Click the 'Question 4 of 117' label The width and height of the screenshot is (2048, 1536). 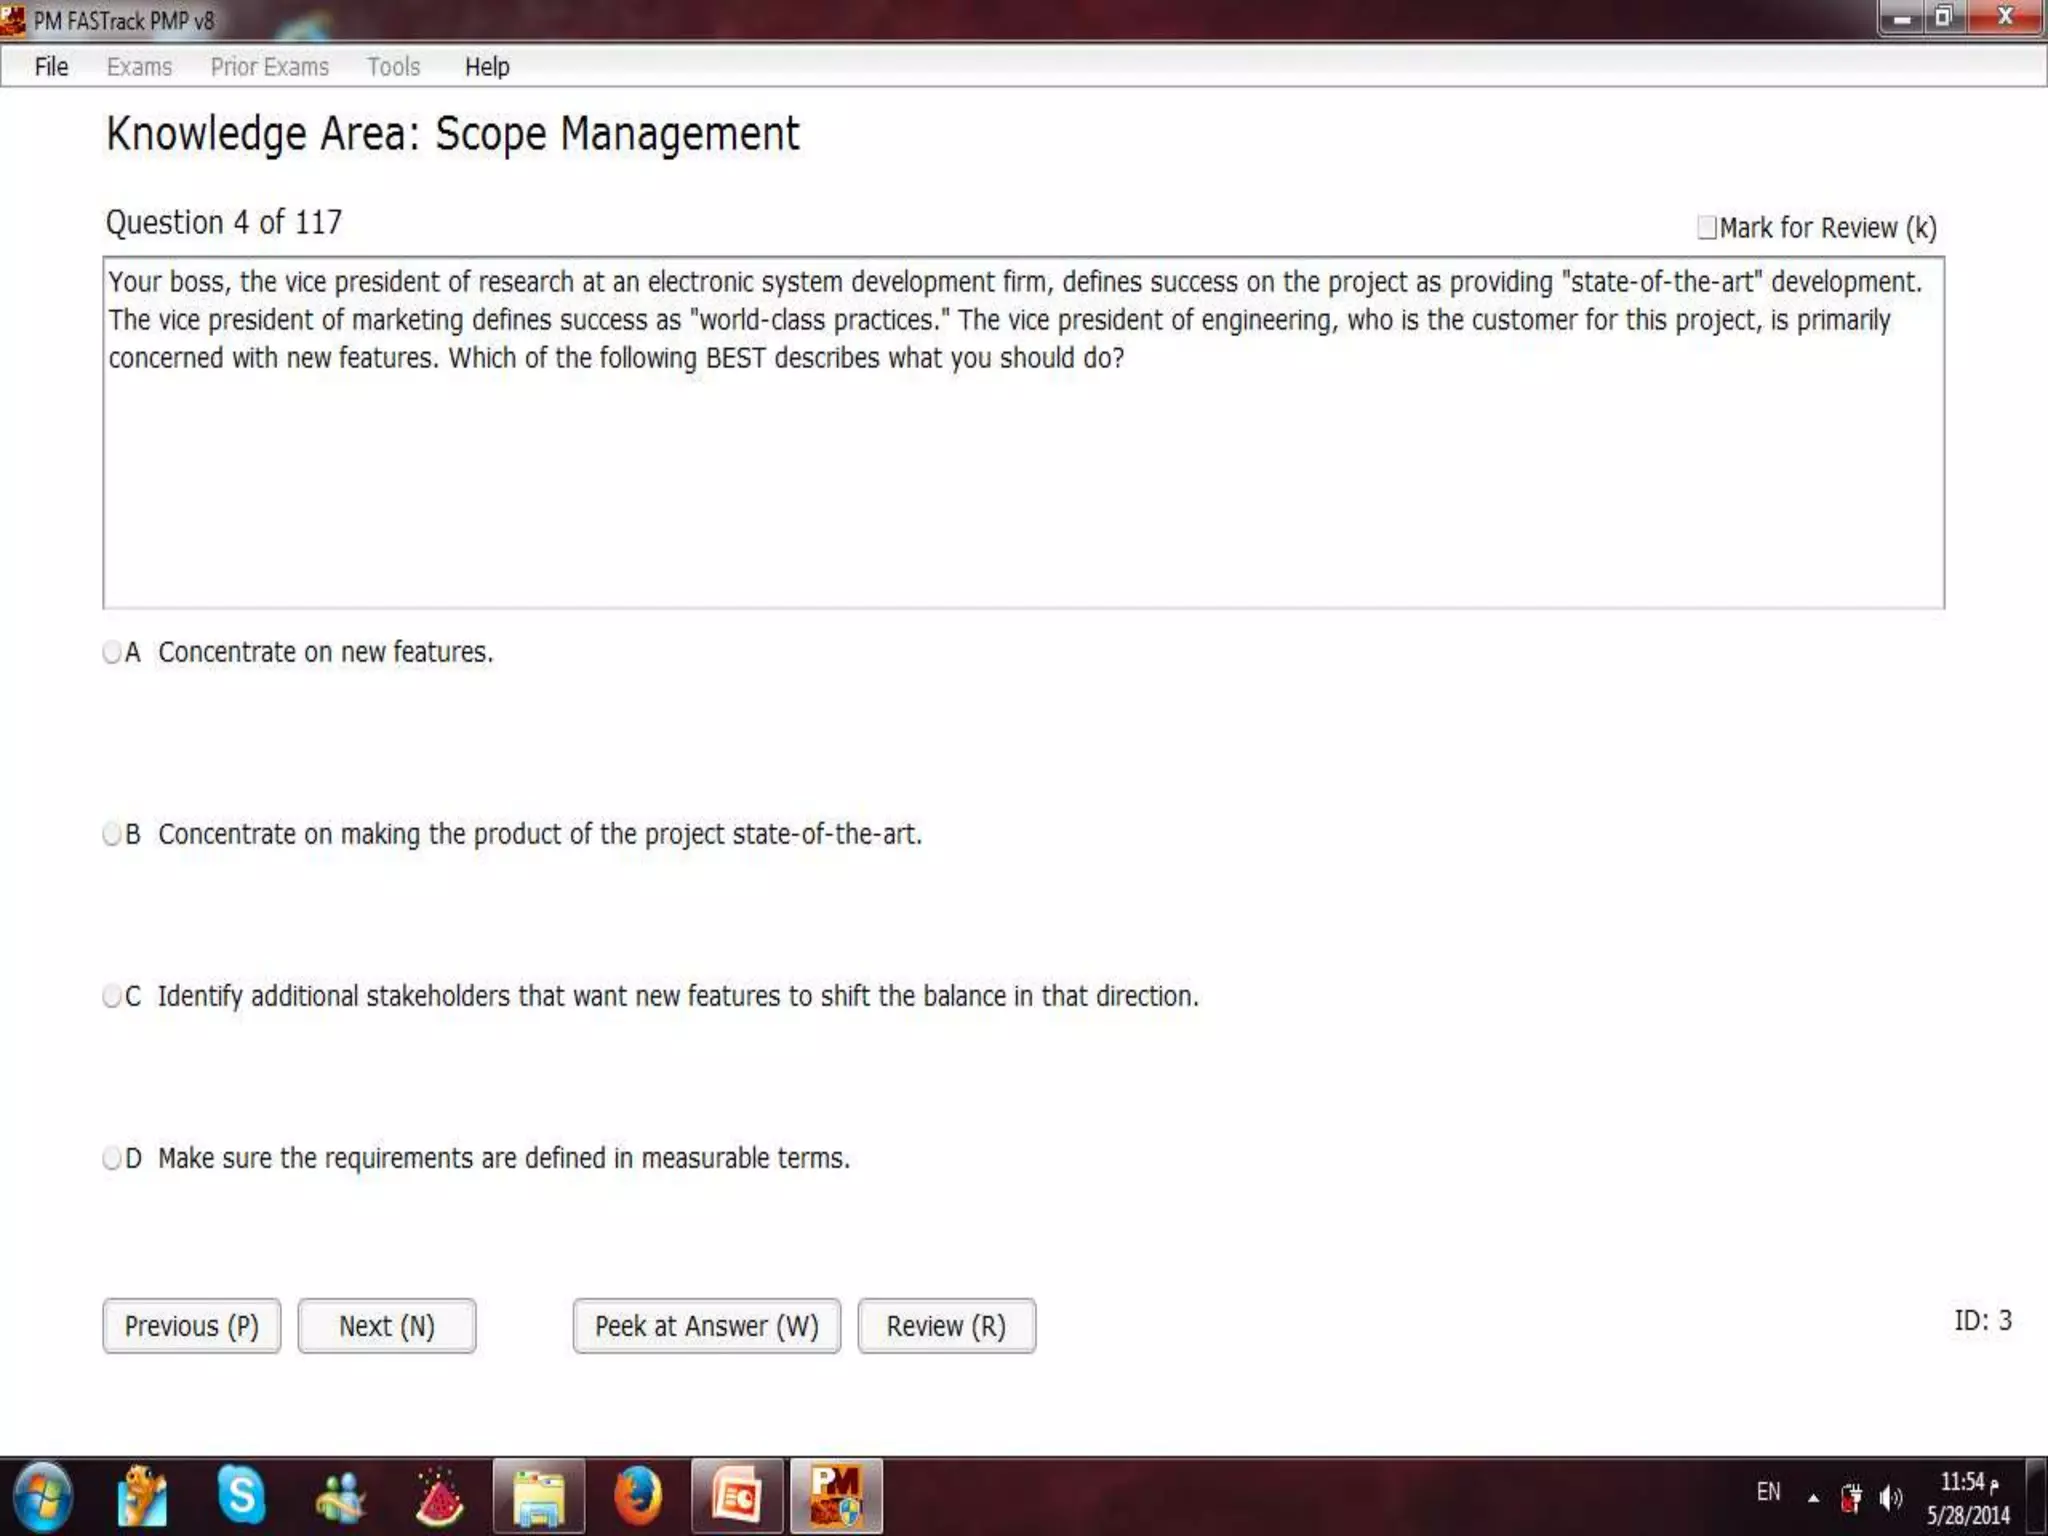click(224, 222)
